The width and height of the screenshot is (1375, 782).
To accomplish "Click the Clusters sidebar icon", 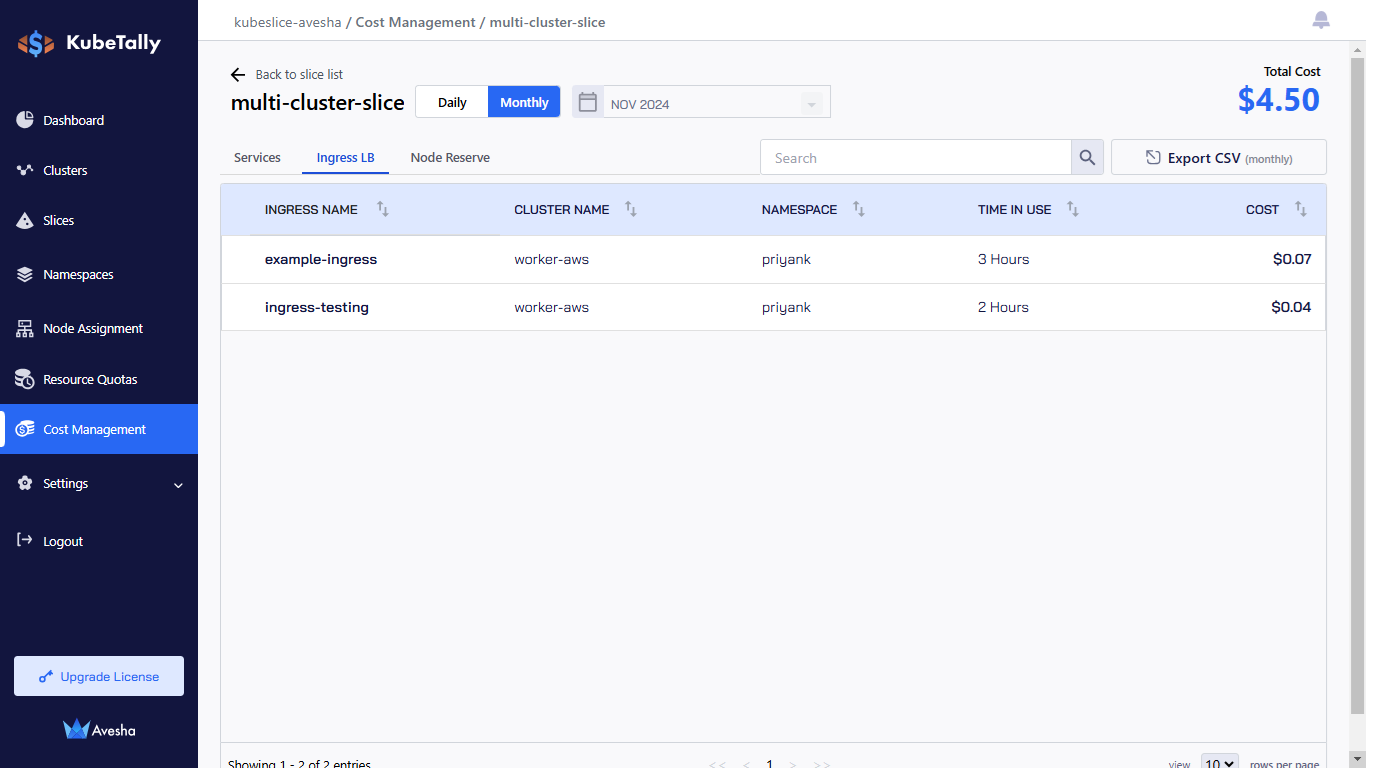I will point(25,170).
